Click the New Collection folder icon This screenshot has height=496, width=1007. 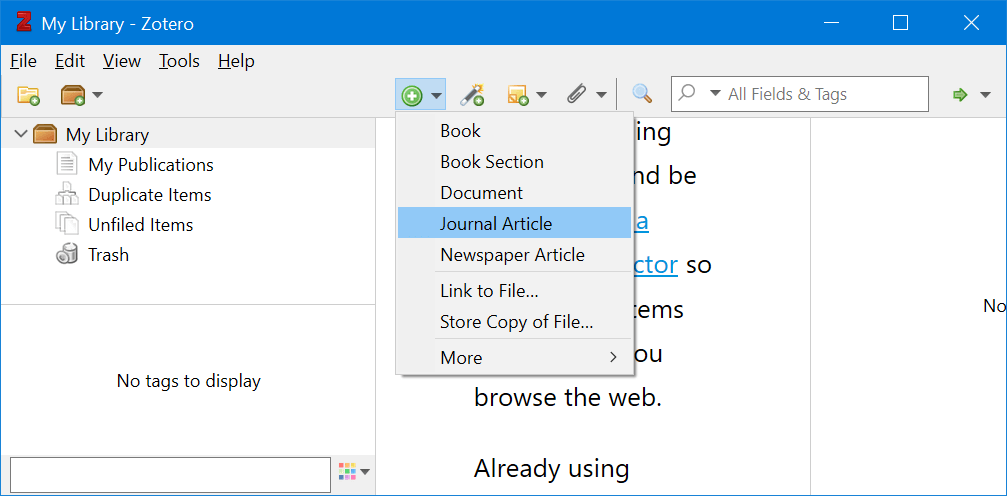click(28, 95)
